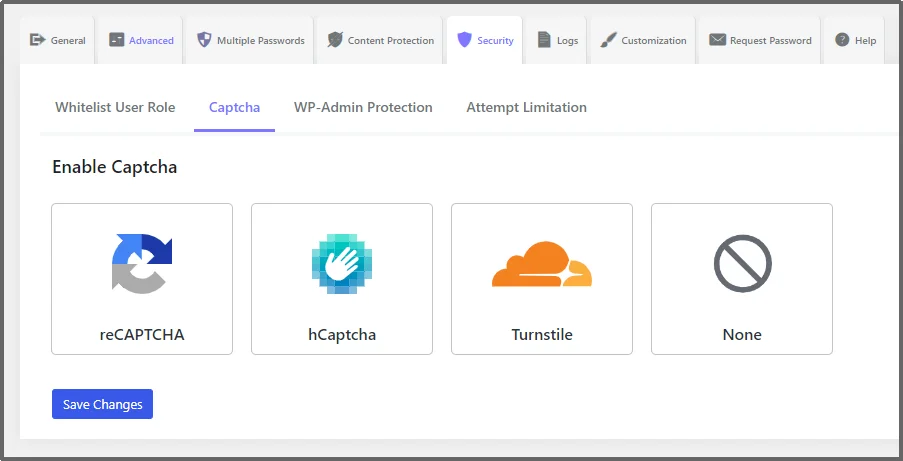Switch to Attempt Limitation sub-tab

[x=526, y=107]
